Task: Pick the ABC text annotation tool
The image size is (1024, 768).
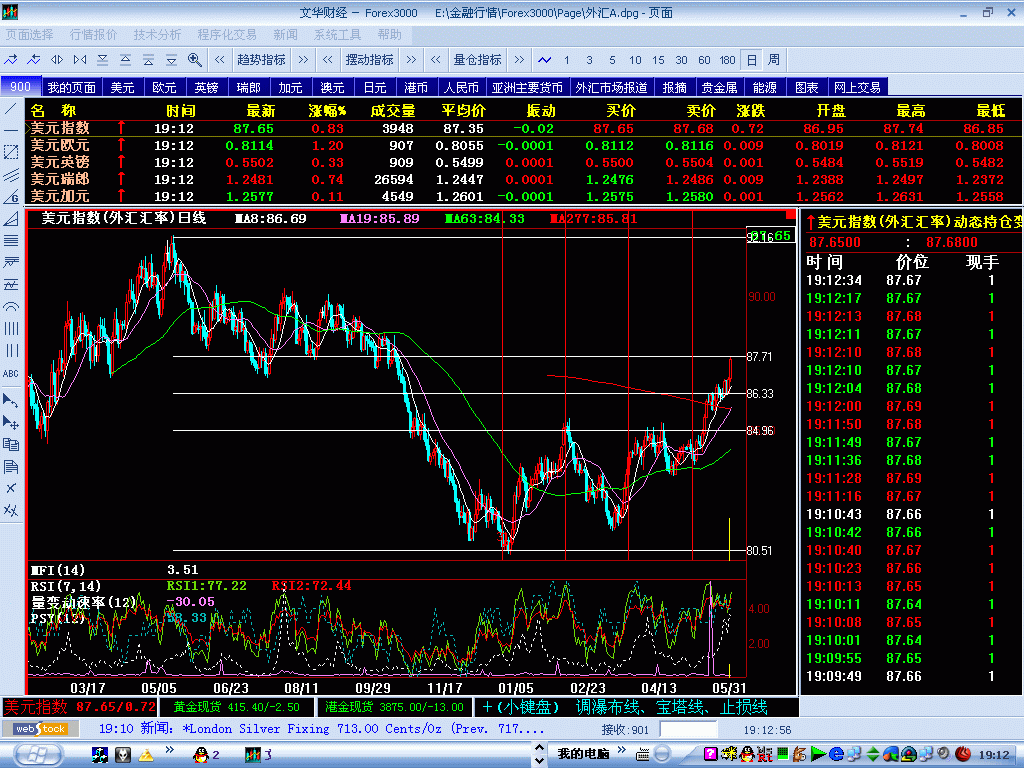Action: (11, 373)
